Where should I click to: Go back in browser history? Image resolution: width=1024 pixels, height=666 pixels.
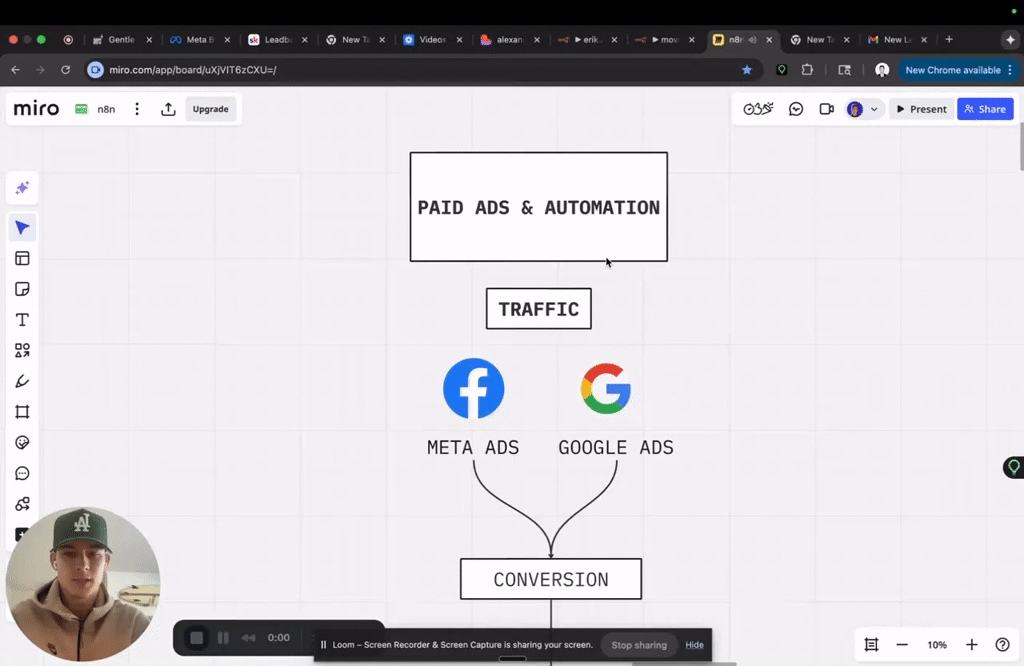[16, 70]
